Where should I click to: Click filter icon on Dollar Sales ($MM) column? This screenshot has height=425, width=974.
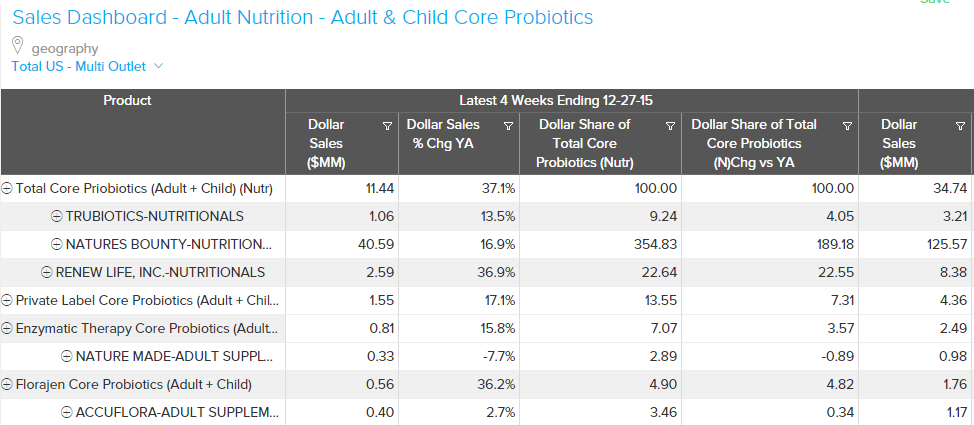[x=387, y=126]
